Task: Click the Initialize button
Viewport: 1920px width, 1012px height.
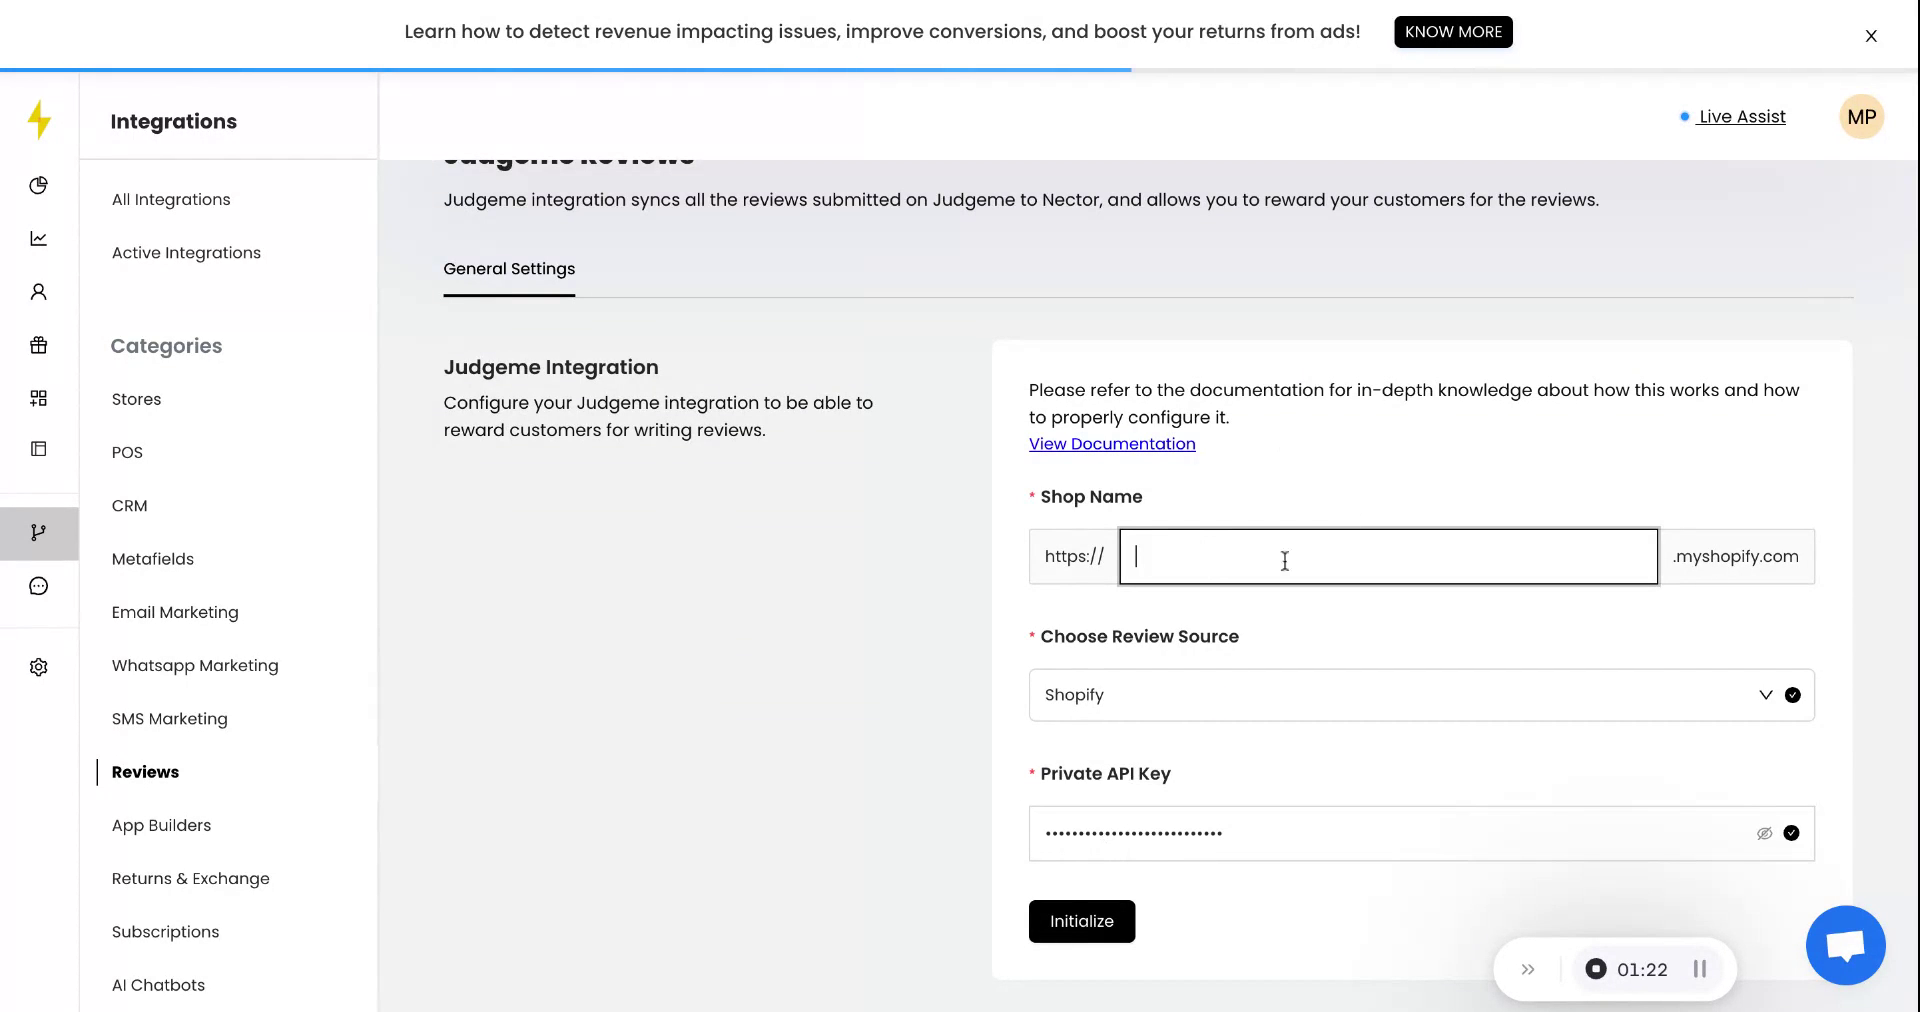Action: pyautogui.click(x=1081, y=921)
